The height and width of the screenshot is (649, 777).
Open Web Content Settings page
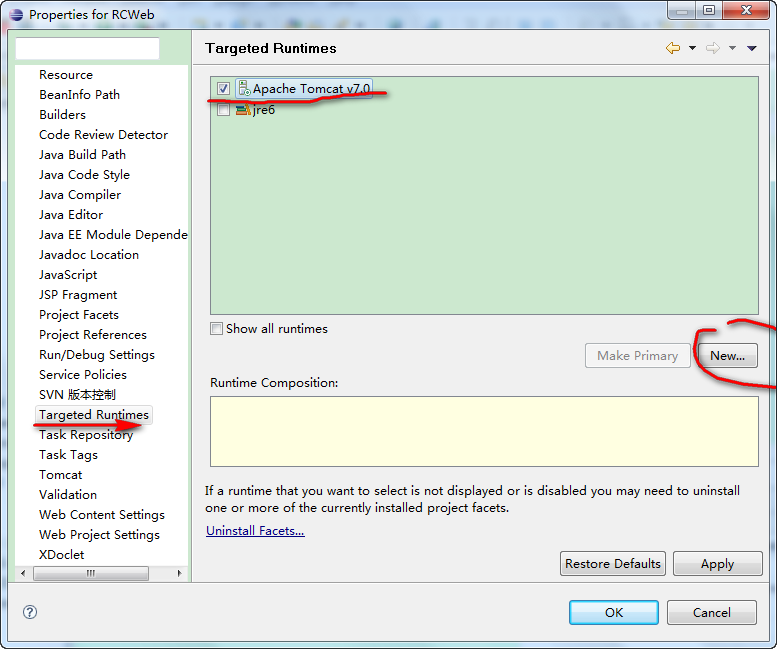102,515
